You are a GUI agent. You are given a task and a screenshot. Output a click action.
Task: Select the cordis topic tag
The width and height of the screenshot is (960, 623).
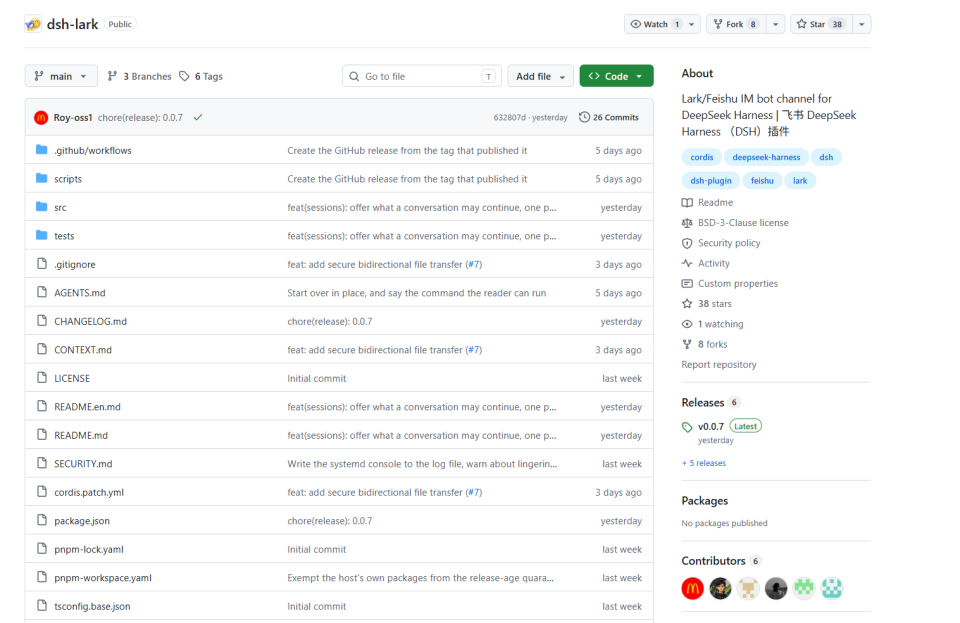coord(702,157)
